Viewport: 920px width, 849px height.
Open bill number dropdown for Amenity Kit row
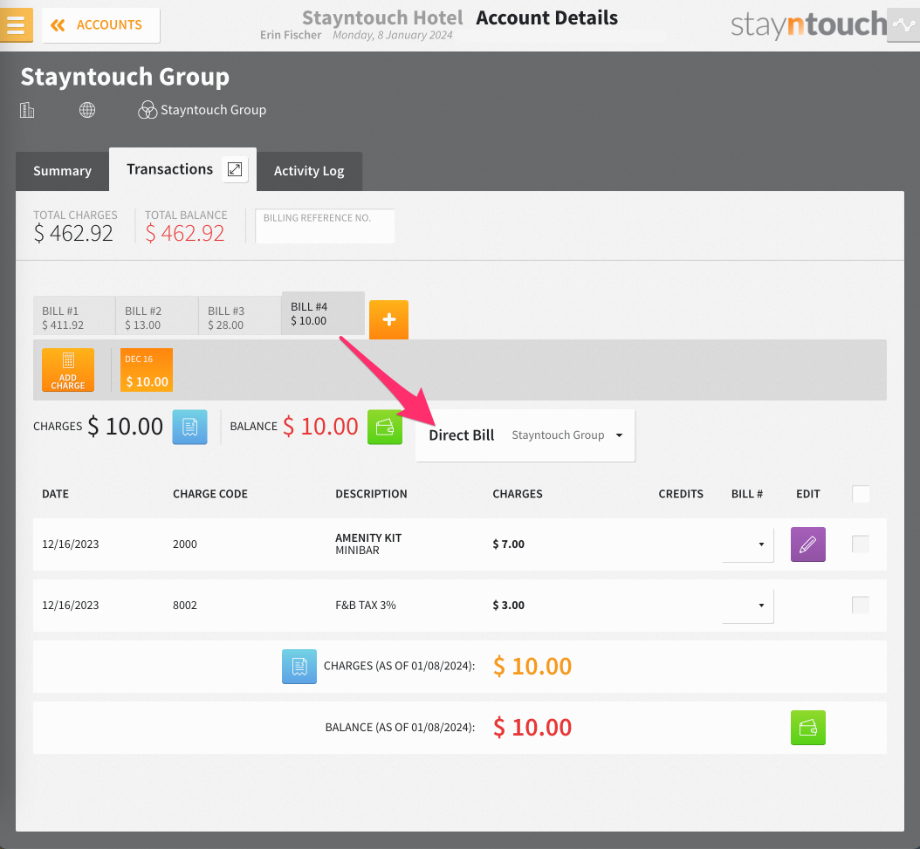(x=748, y=544)
